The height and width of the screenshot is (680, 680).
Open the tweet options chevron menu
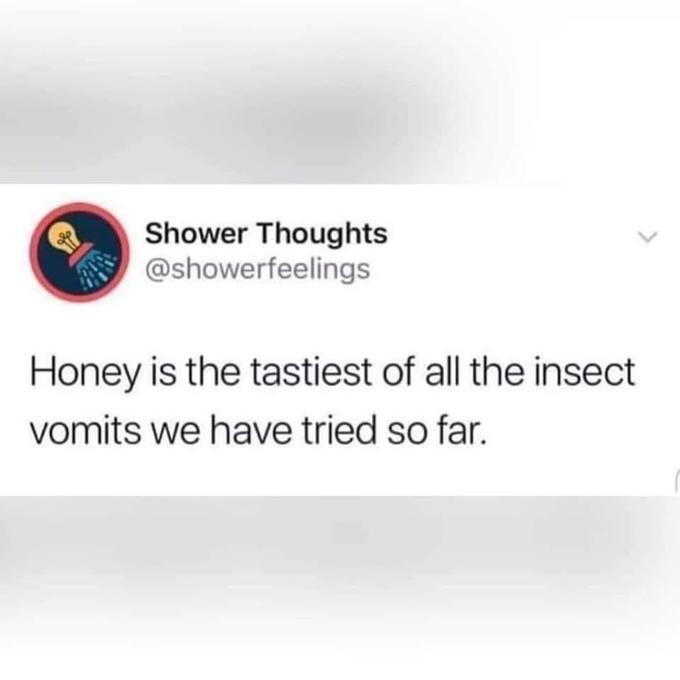click(x=647, y=237)
